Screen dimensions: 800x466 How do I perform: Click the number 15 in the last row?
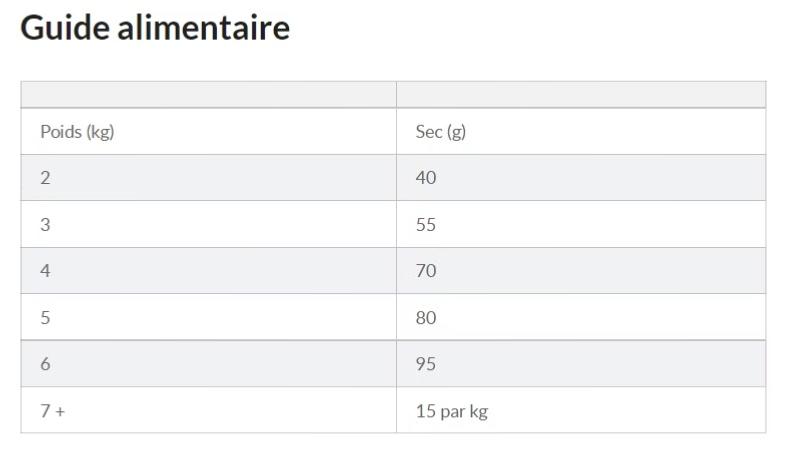point(425,411)
